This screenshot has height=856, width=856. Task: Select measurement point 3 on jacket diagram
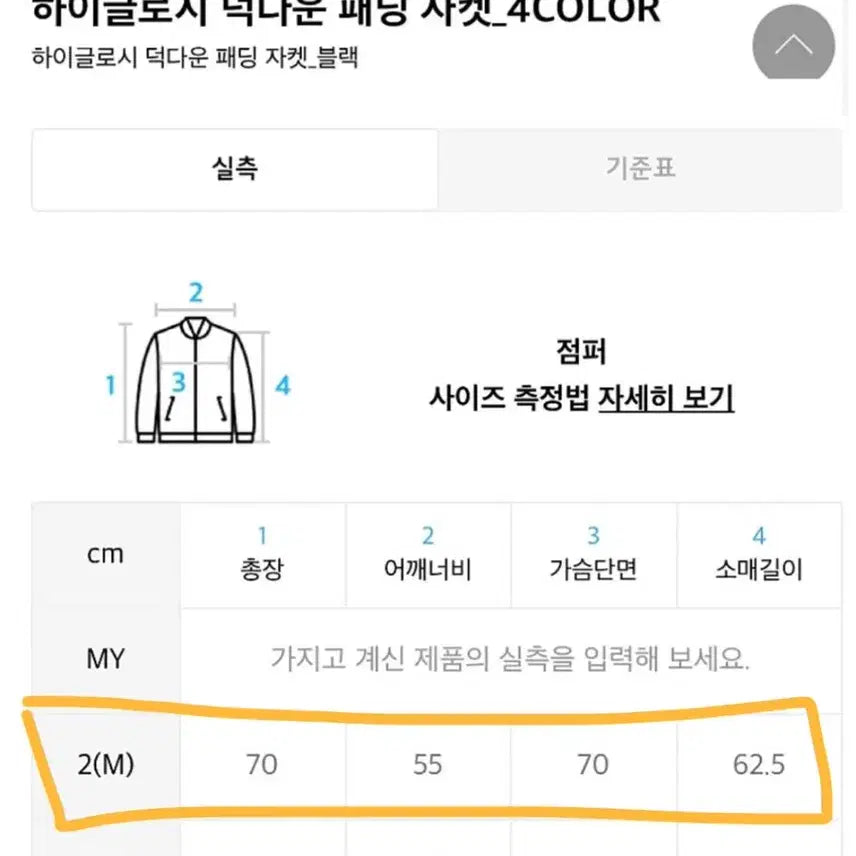pyautogui.click(x=179, y=380)
